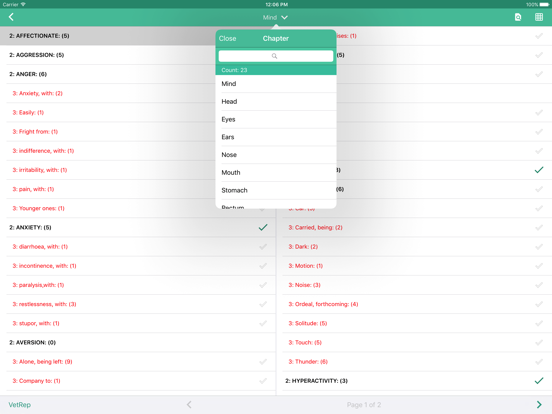552x414 pixels.
Task: Toggle checkmark for Ordeal, forthcoming row
Action: tap(539, 304)
